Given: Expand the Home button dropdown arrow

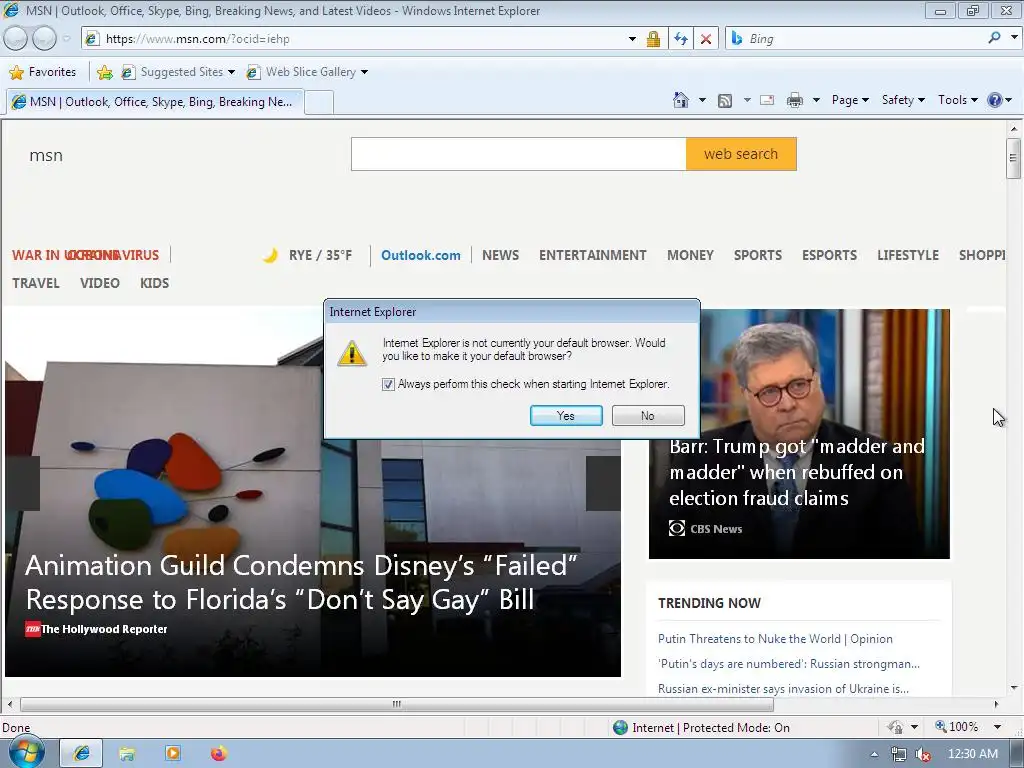Looking at the screenshot, I should click(x=702, y=100).
